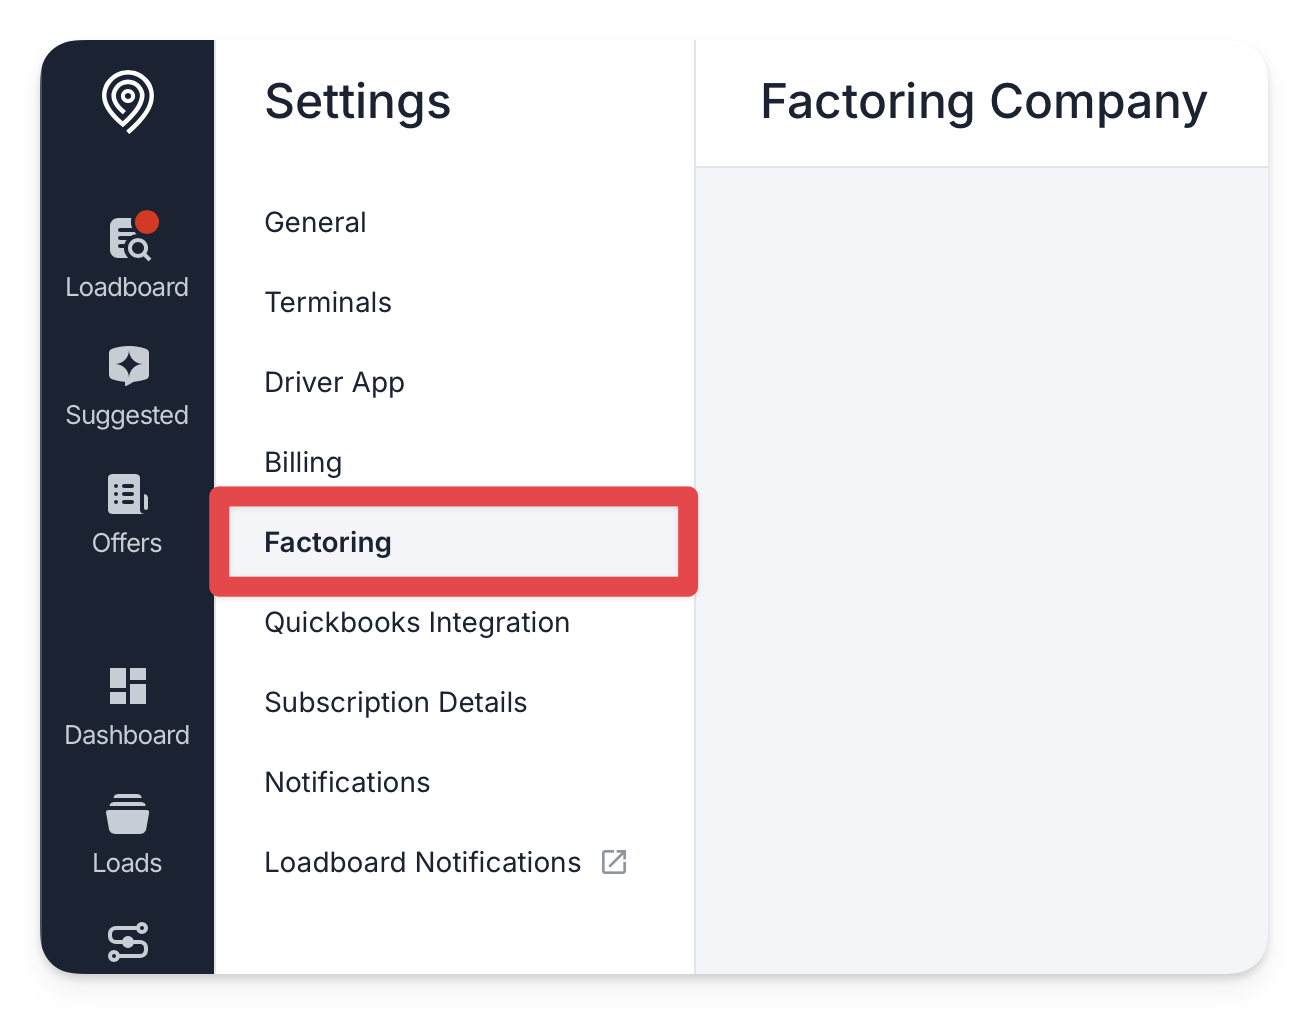Open the Suggested sparkle icon

pos(128,366)
